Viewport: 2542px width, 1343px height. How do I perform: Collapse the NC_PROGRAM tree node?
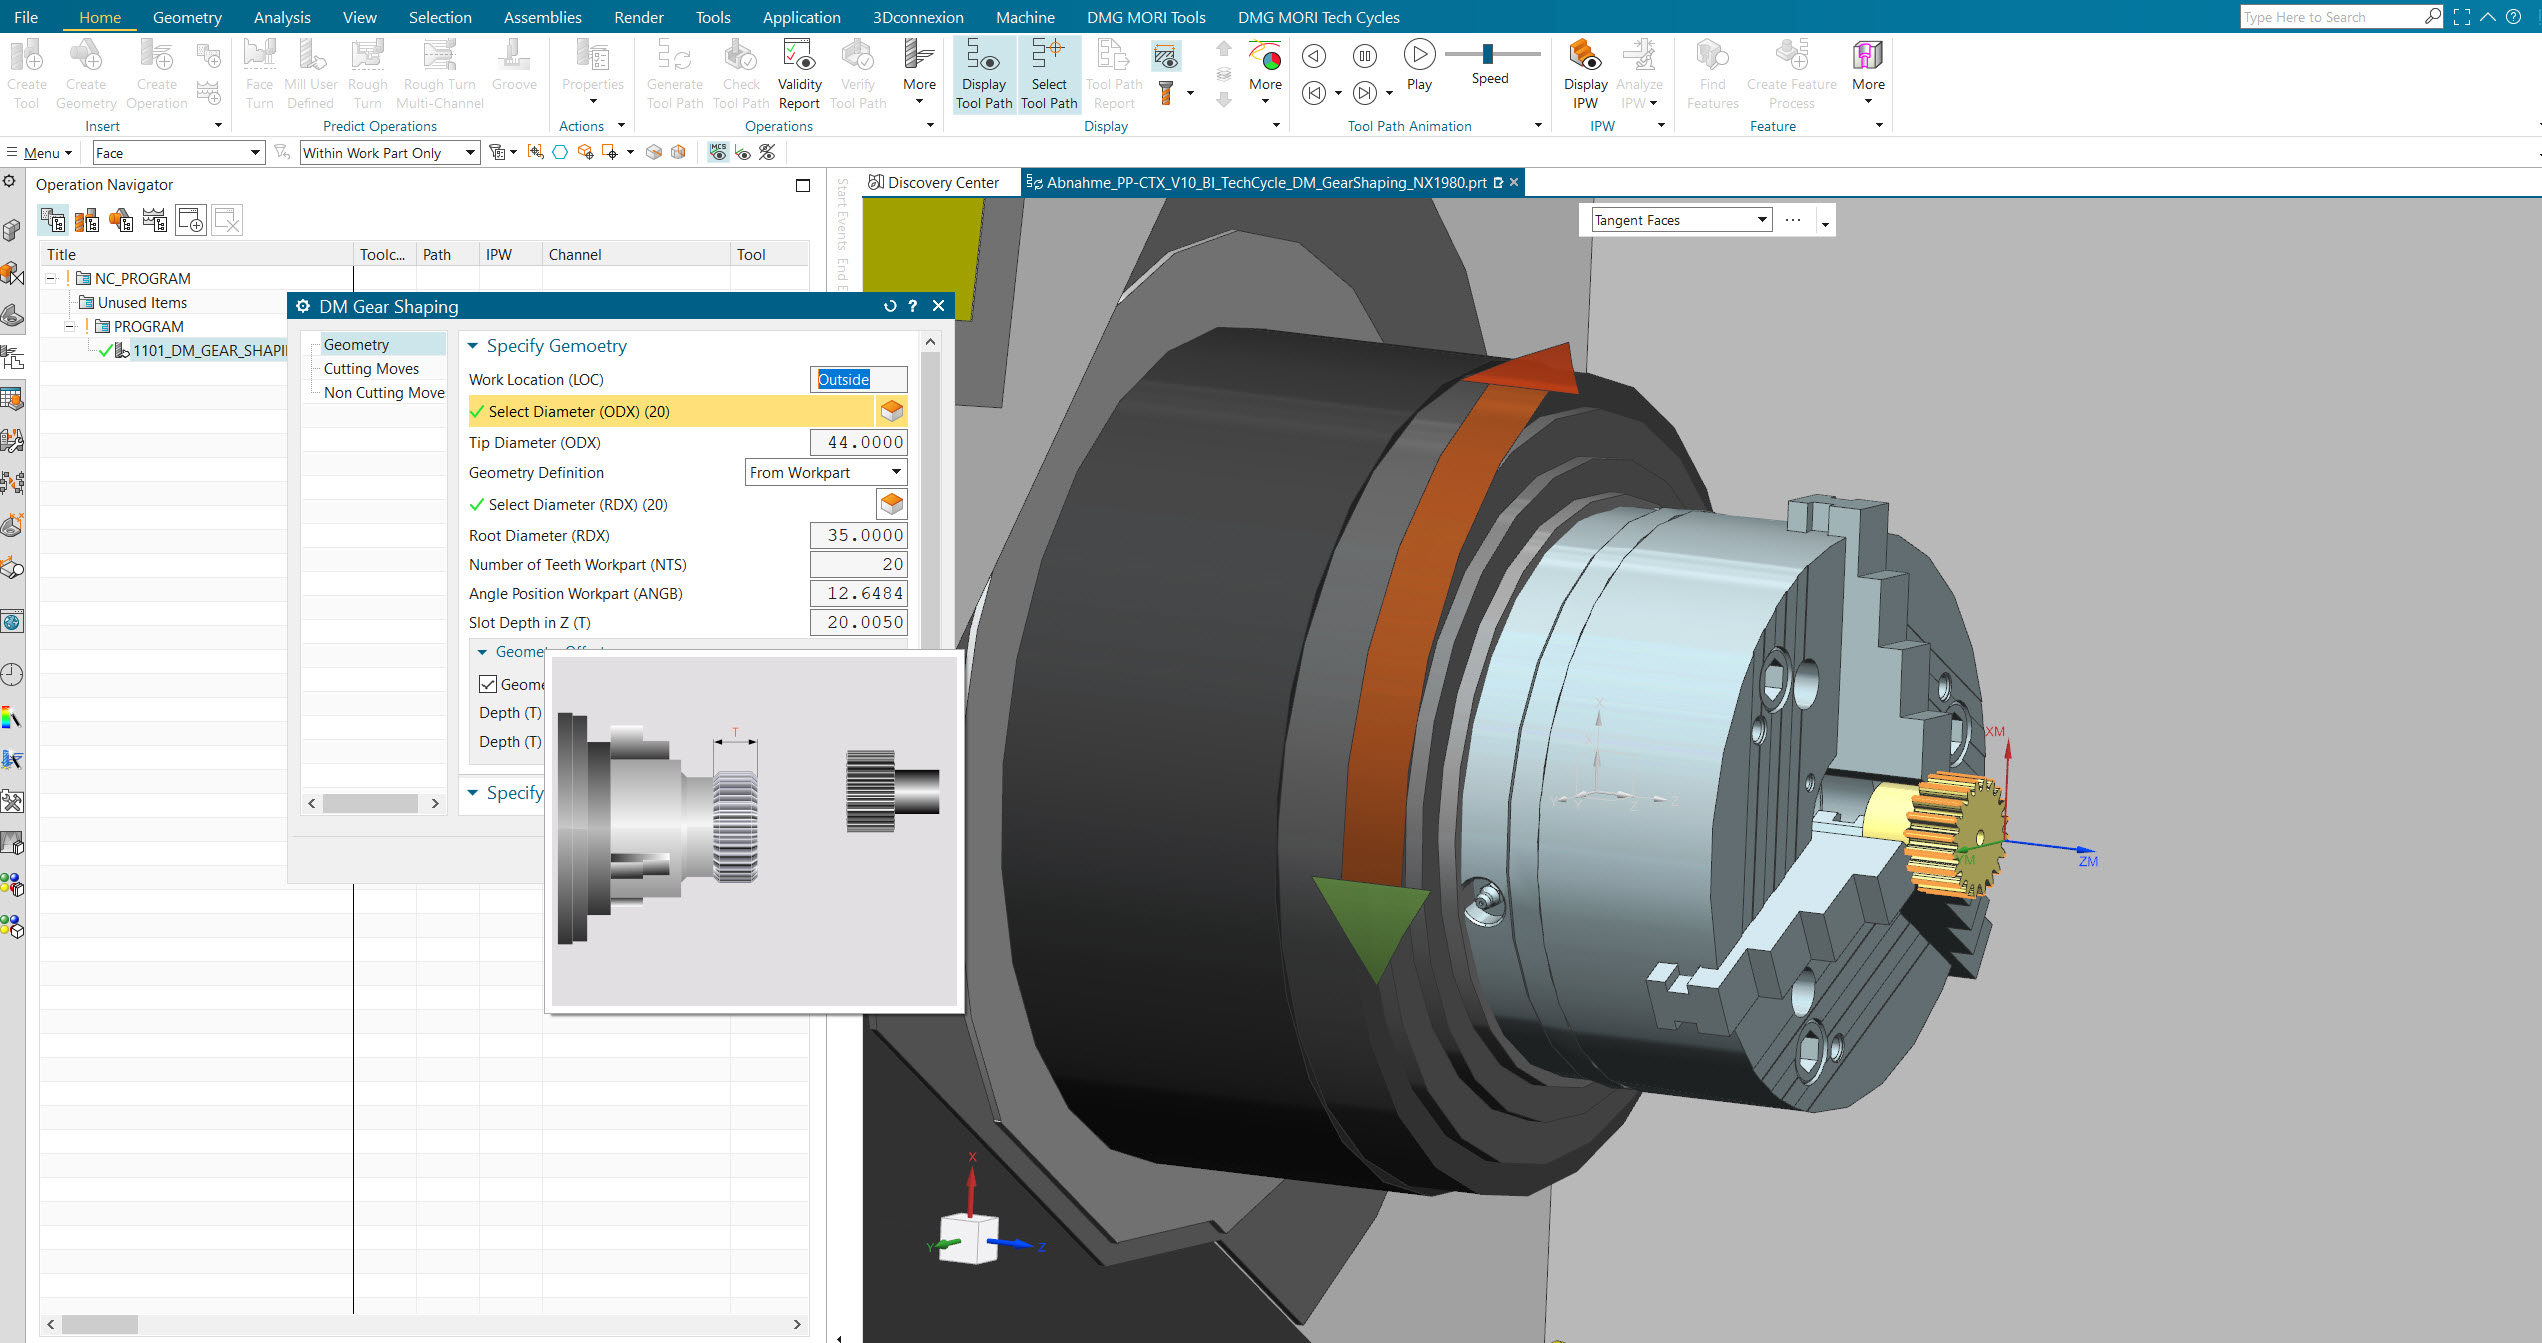pos(51,279)
